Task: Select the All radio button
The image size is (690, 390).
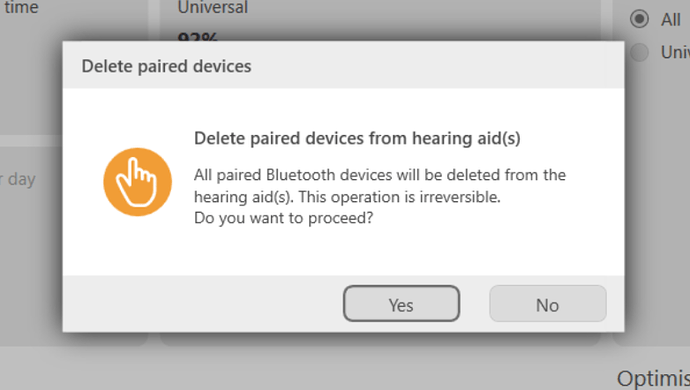Action: (x=639, y=19)
